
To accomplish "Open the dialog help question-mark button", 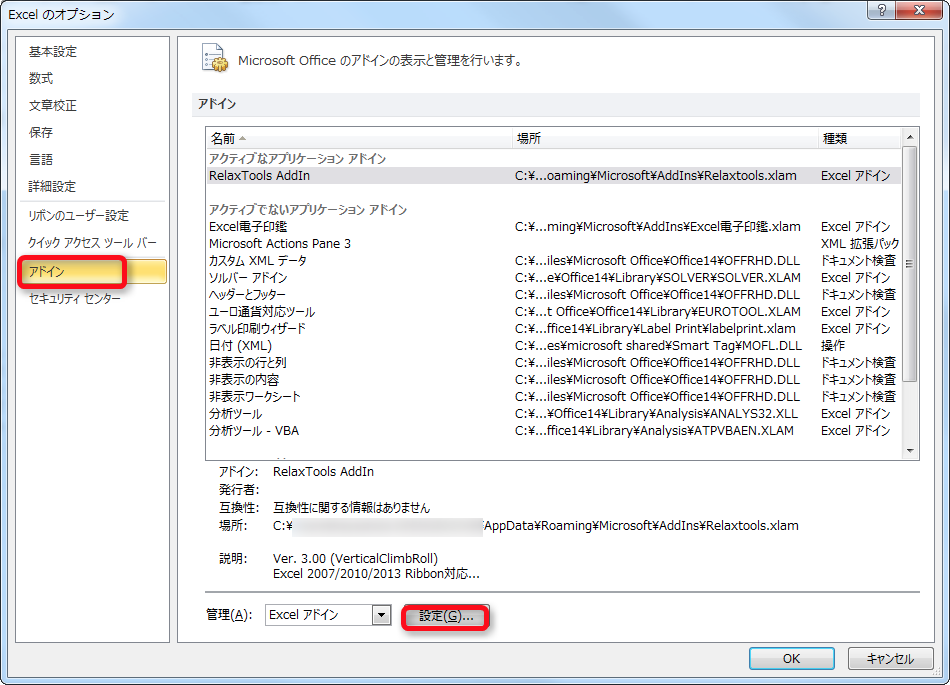I will [x=882, y=10].
